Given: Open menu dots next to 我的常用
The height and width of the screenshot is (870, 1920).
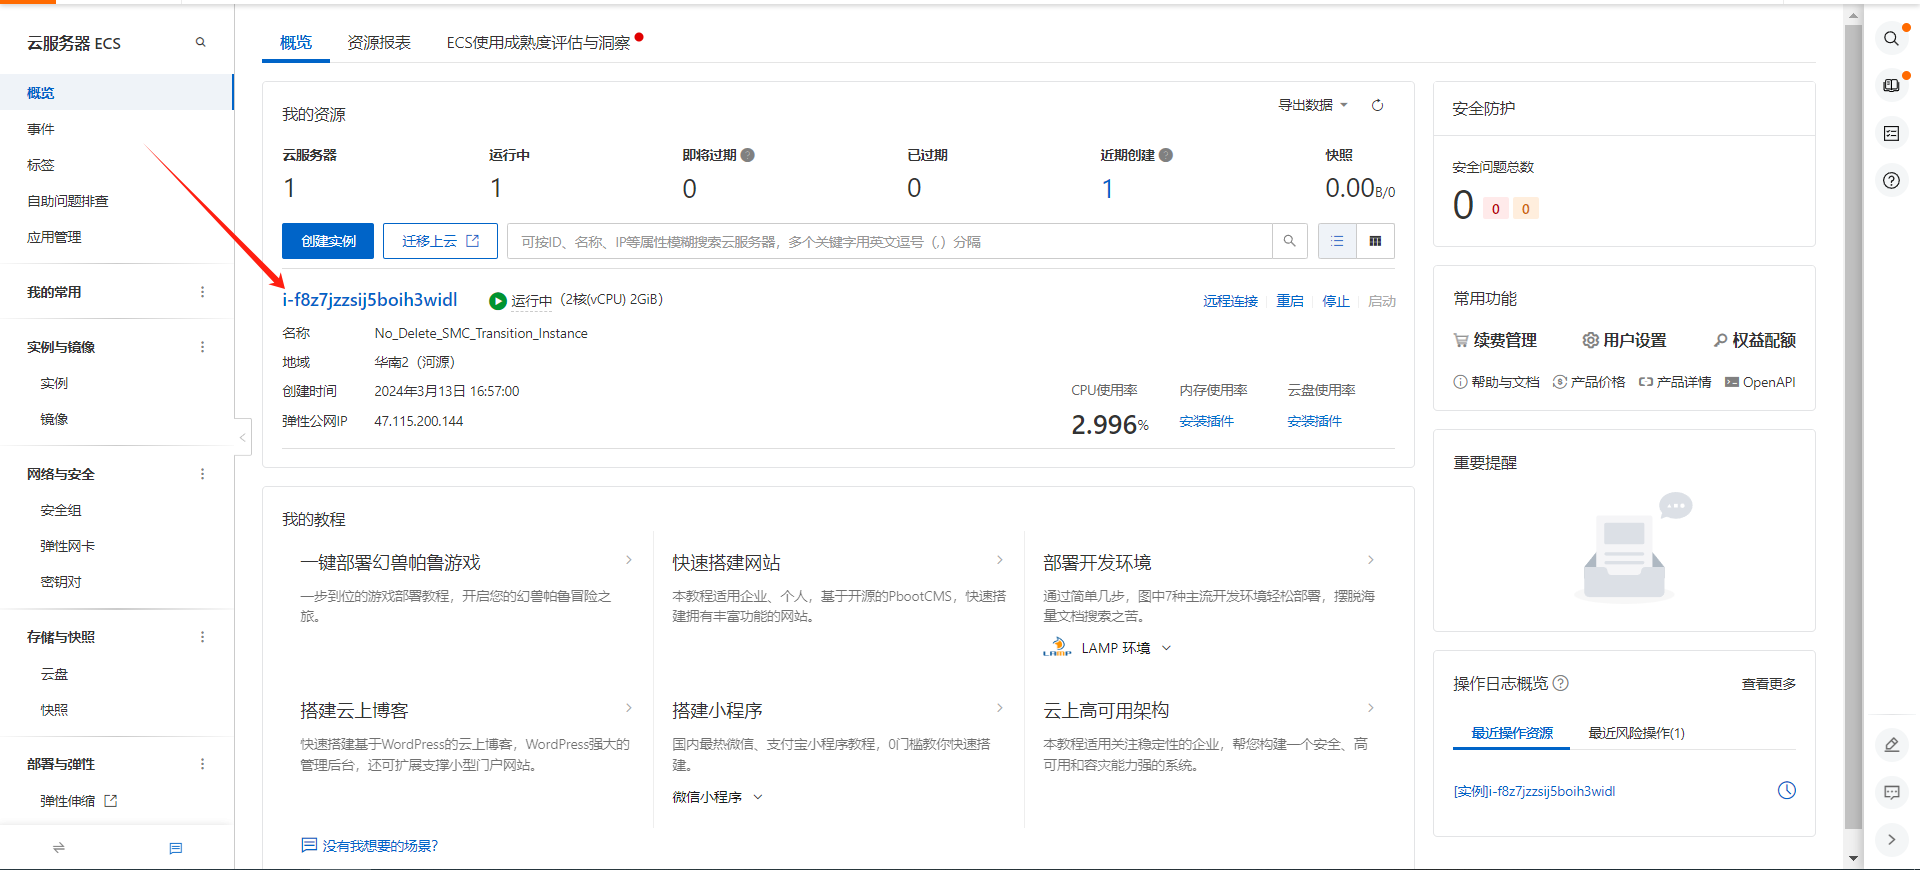Looking at the screenshot, I should 202,292.
